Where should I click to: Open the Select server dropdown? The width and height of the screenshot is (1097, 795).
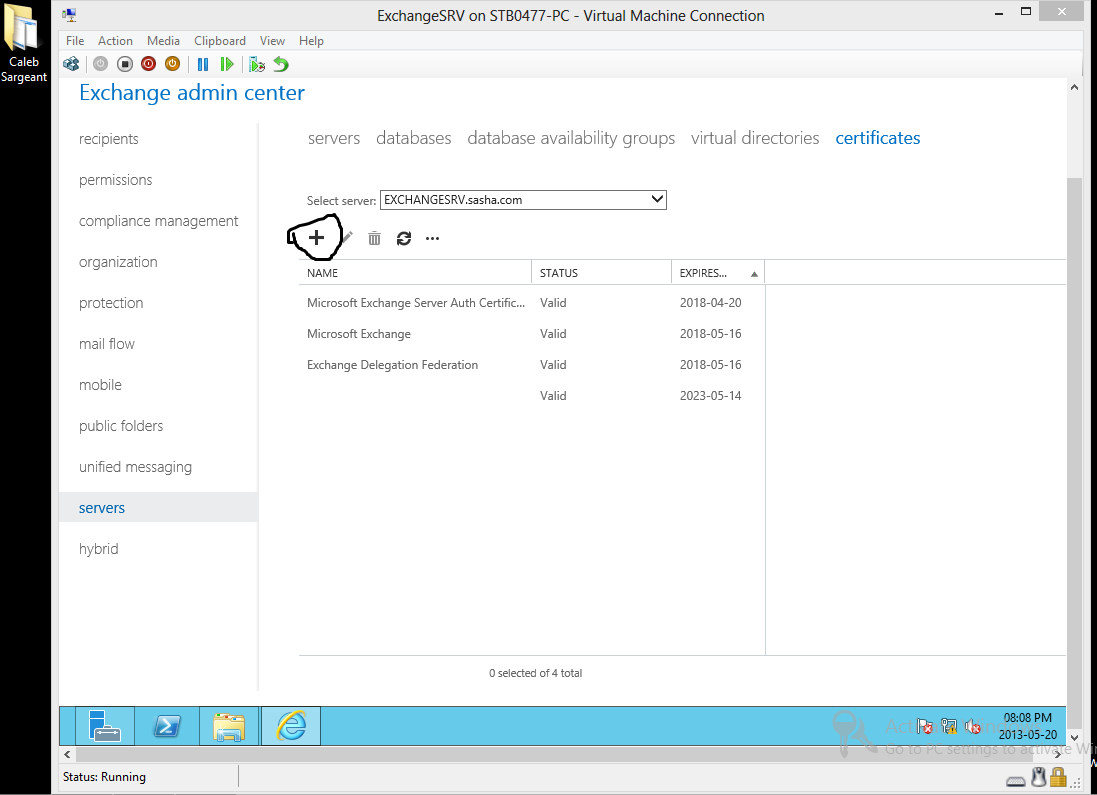(x=523, y=200)
